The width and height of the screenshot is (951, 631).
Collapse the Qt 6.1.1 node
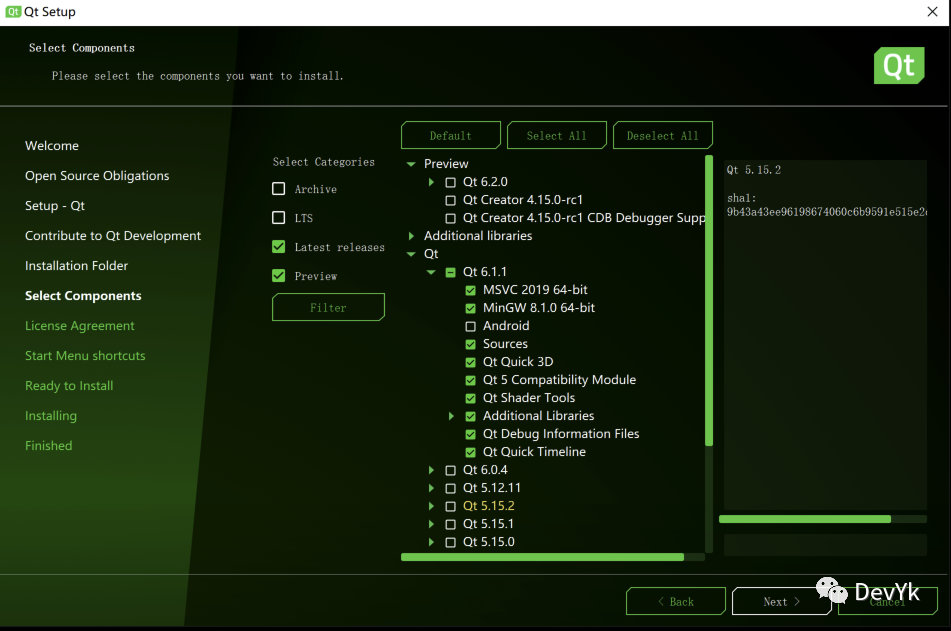(431, 272)
